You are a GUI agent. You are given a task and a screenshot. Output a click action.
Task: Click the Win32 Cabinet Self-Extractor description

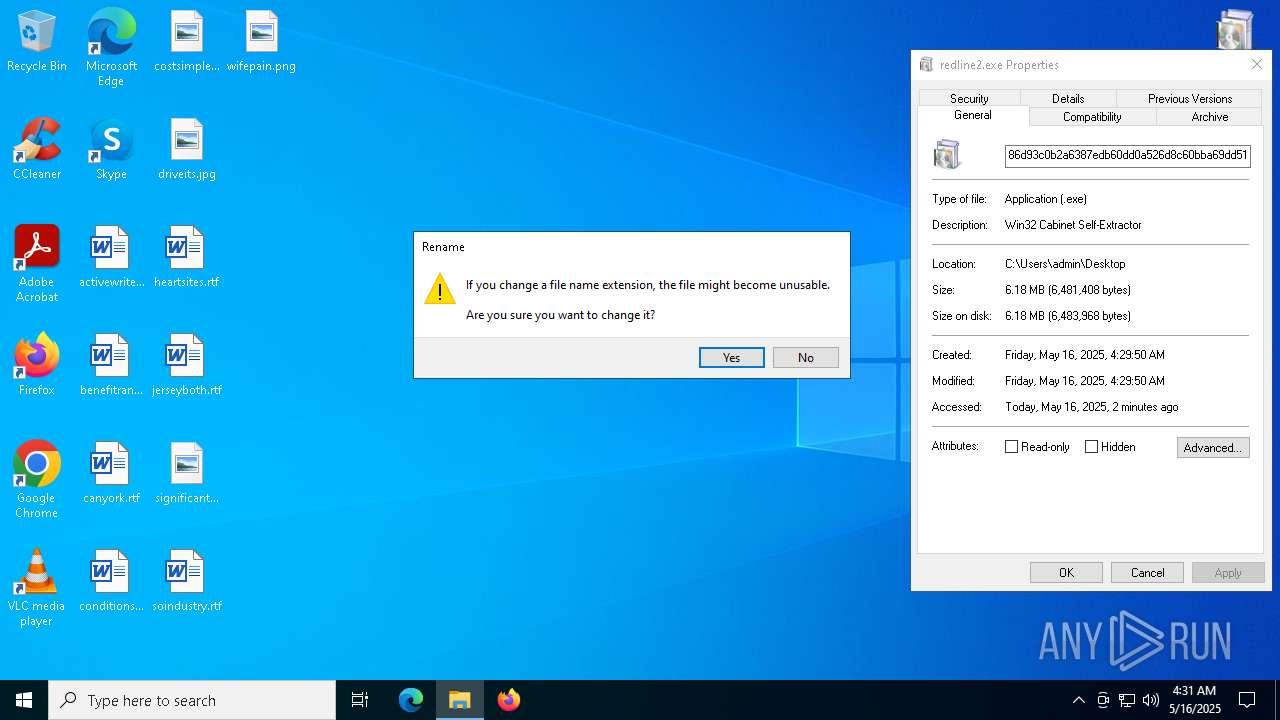tap(1073, 225)
